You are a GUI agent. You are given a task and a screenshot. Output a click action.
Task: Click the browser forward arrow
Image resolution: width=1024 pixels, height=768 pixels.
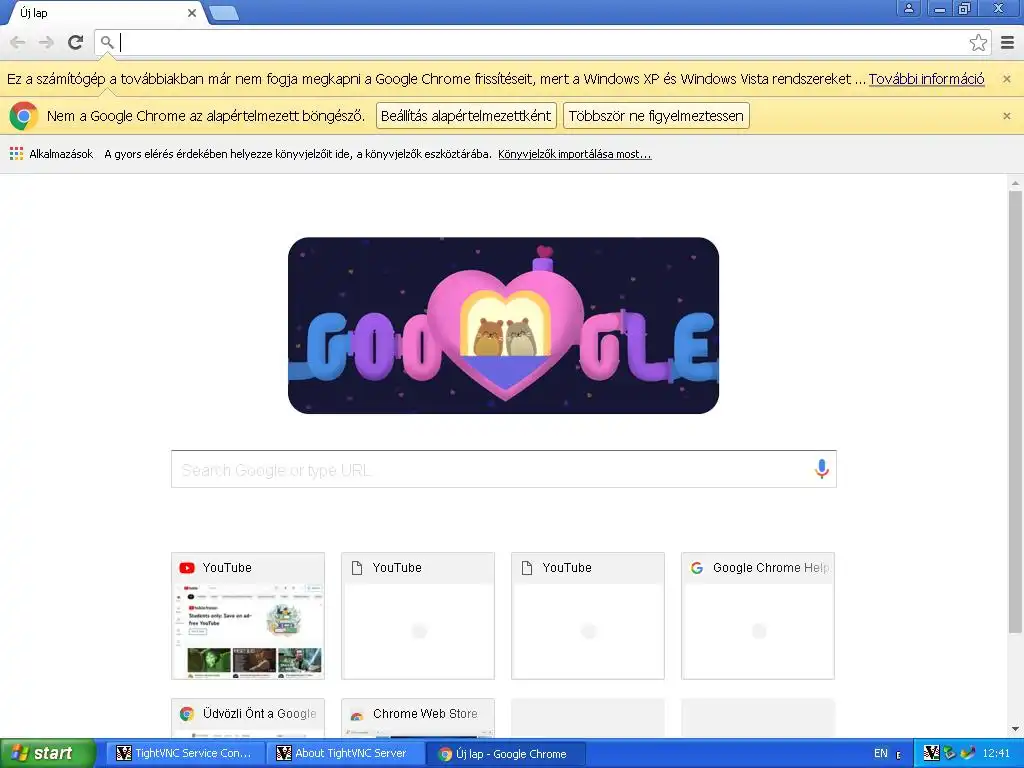pos(46,42)
